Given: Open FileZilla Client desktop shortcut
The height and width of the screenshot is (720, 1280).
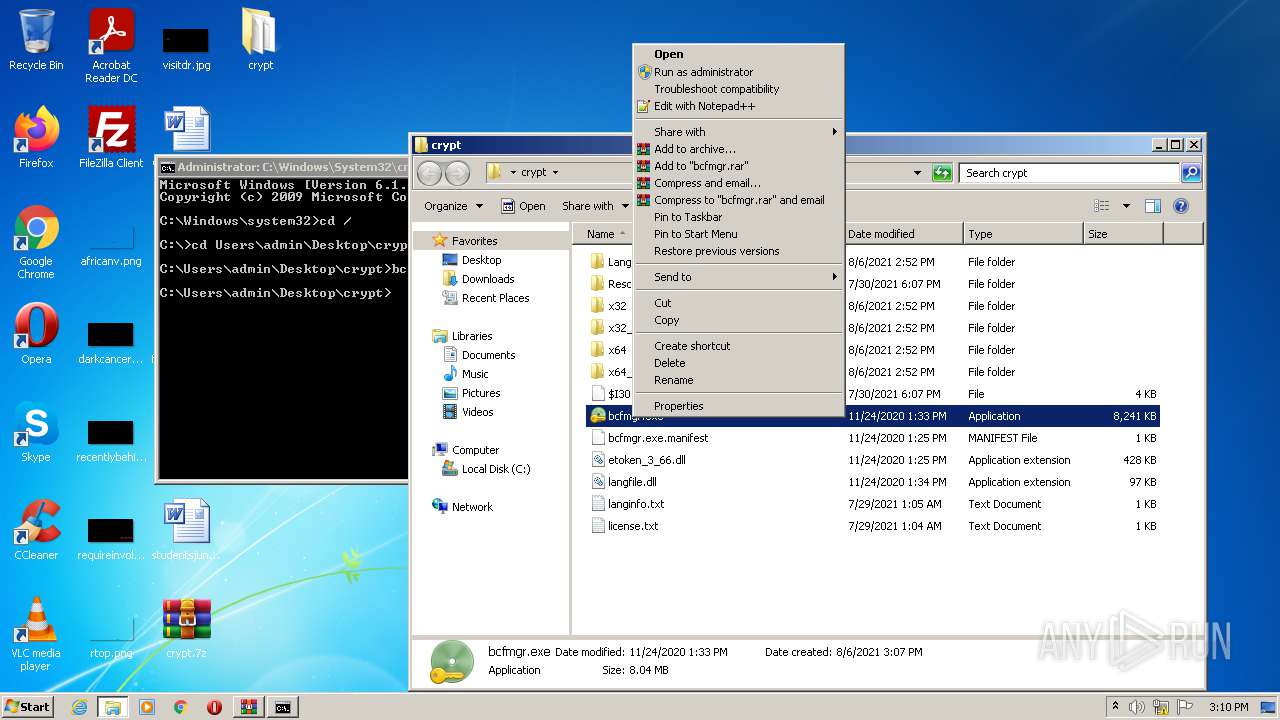Looking at the screenshot, I should [111, 138].
